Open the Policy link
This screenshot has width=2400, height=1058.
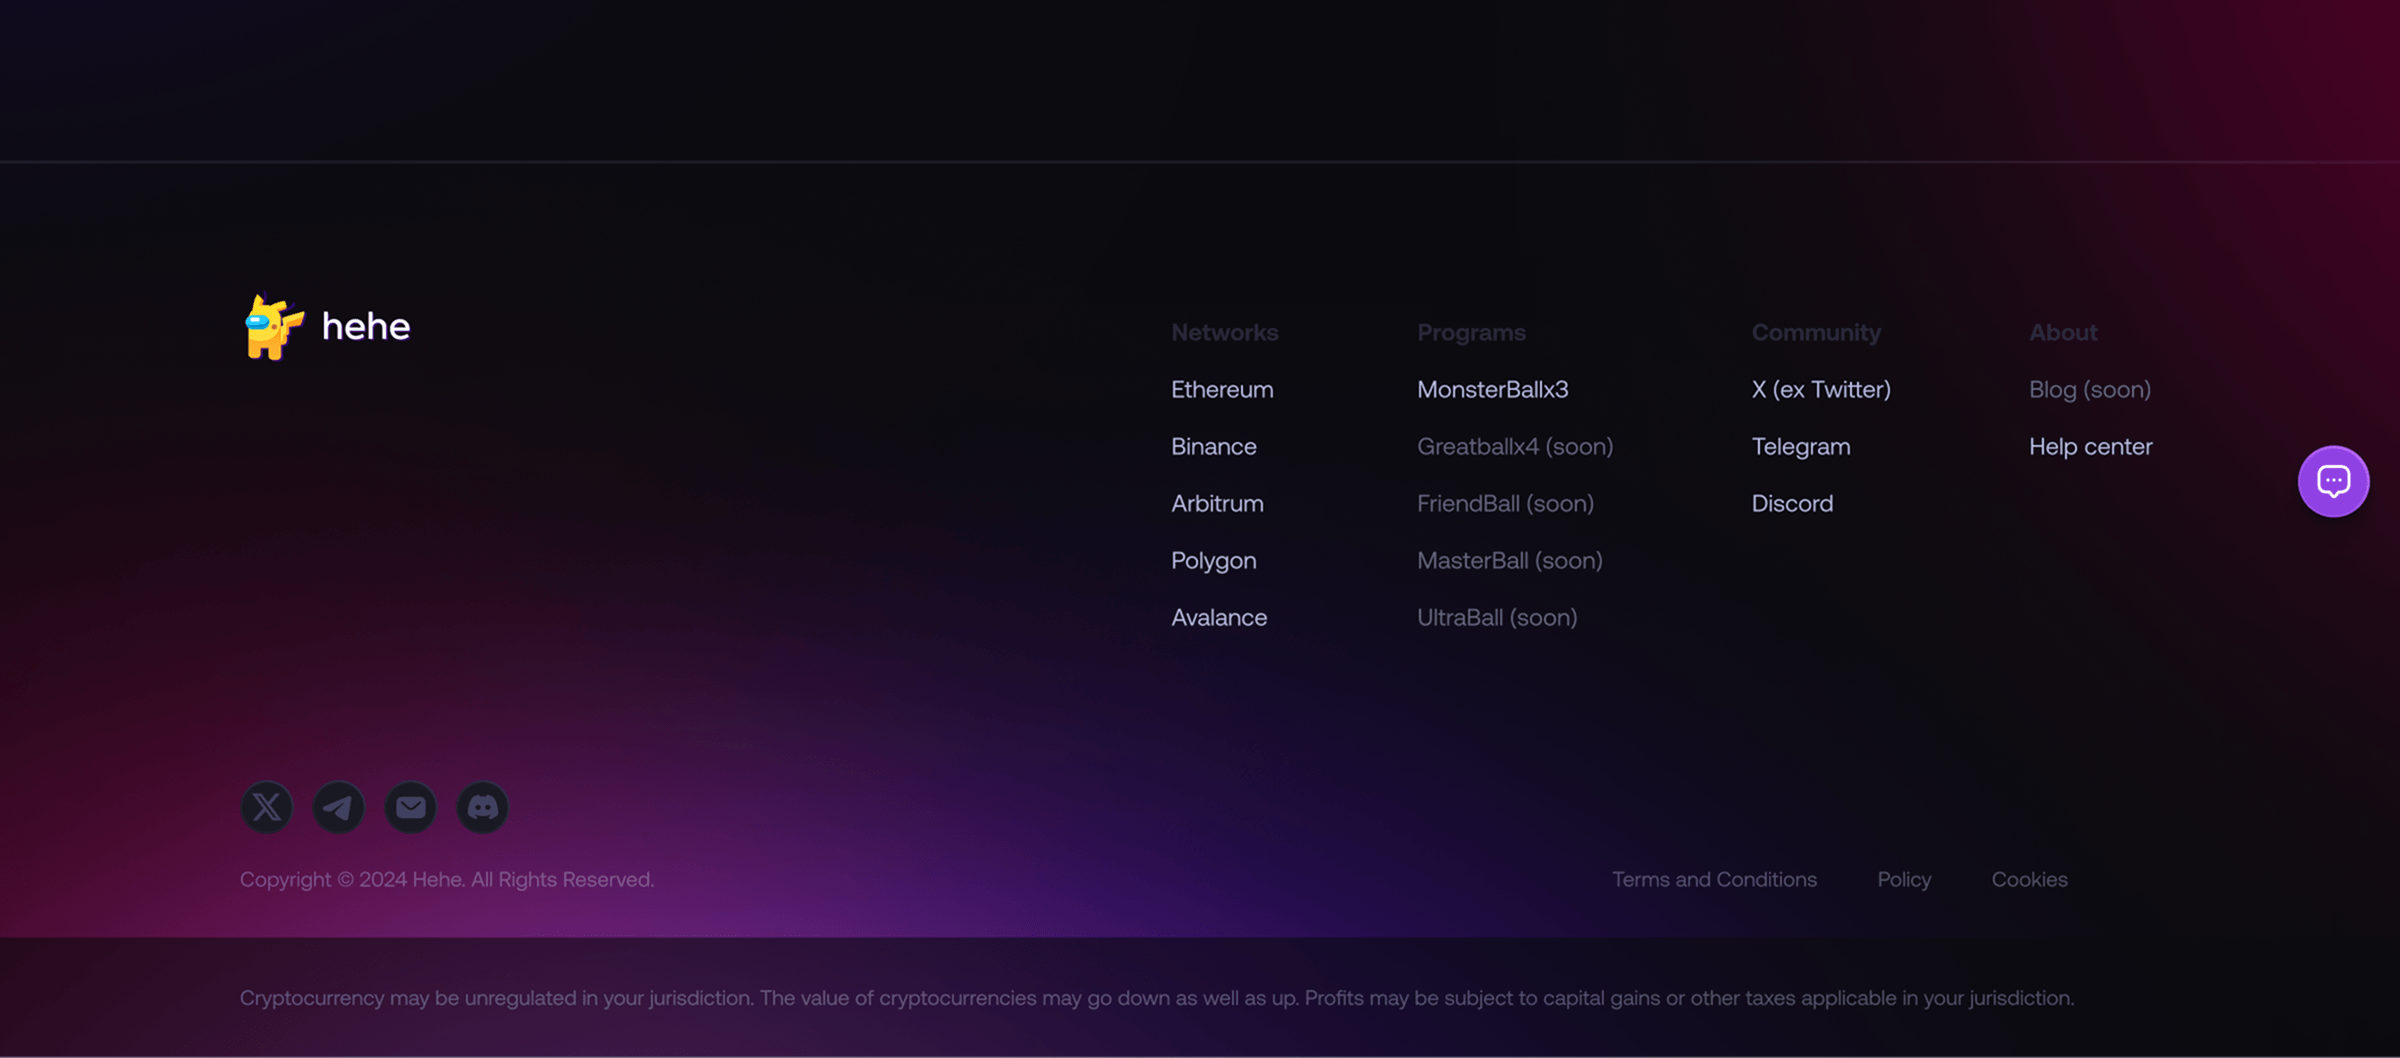point(1904,879)
